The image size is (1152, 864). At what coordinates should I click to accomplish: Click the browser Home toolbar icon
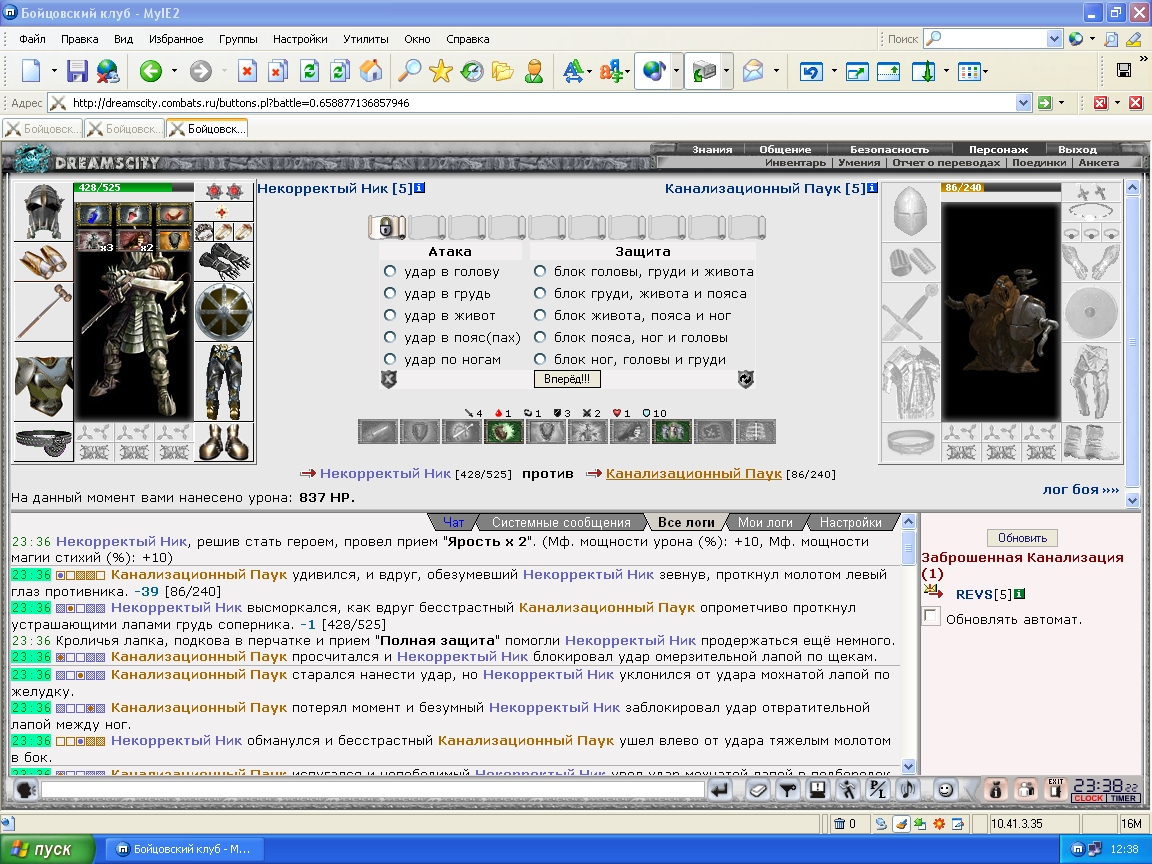click(371, 71)
